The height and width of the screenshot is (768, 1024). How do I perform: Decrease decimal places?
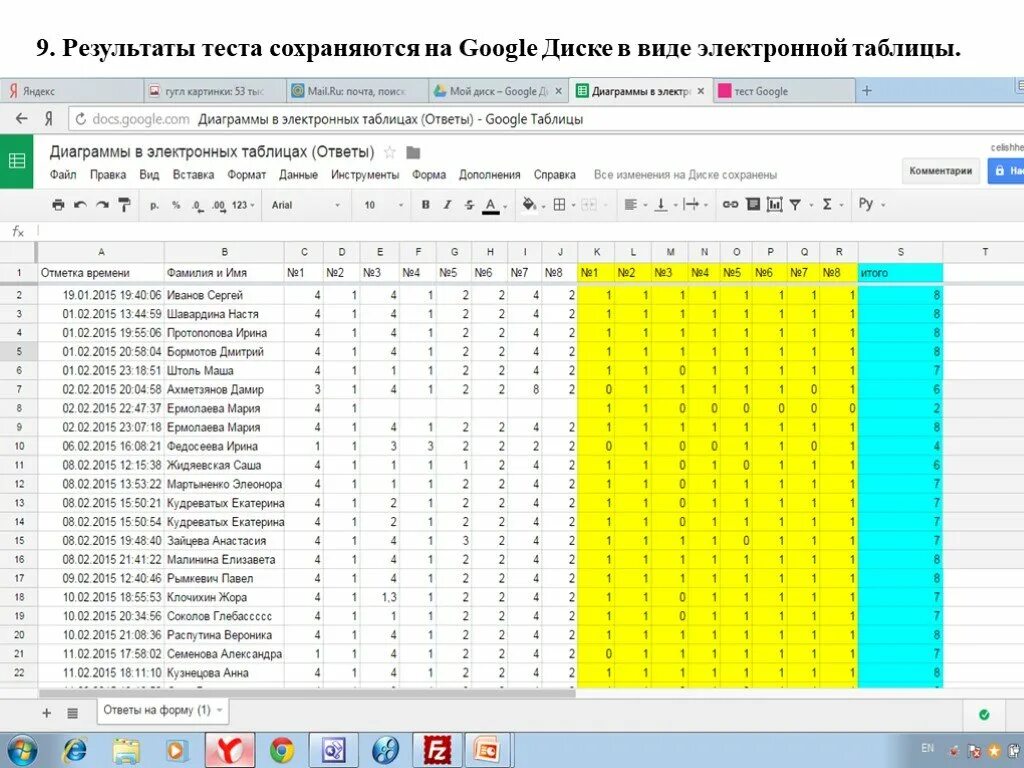tap(197, 205)
